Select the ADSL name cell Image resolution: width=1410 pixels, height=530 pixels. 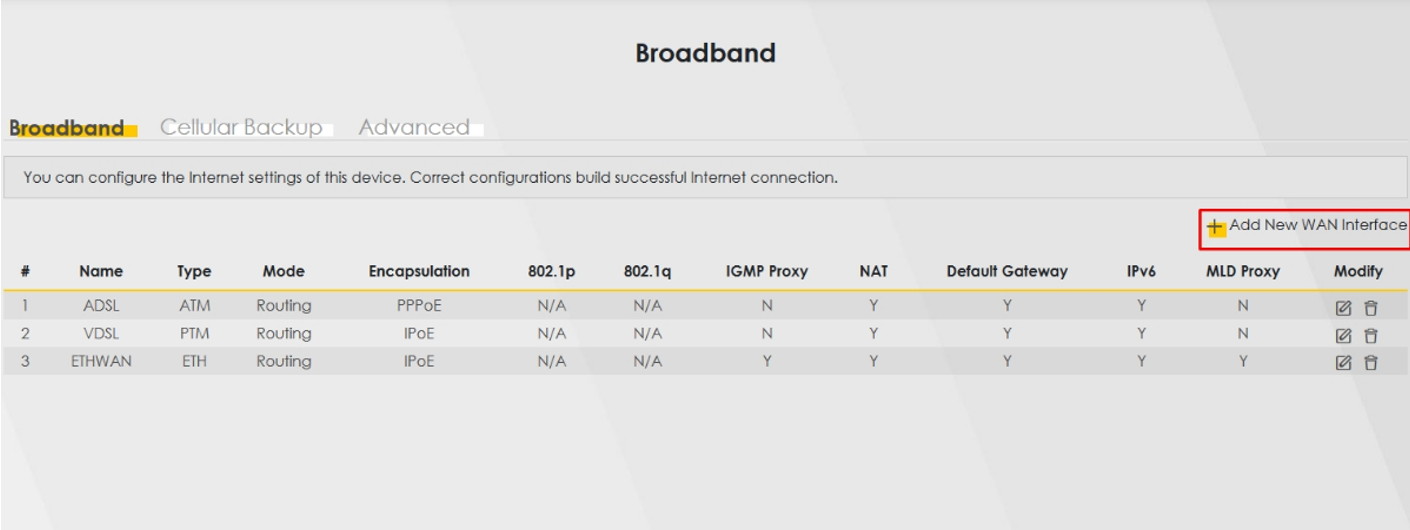pos(102,305)
